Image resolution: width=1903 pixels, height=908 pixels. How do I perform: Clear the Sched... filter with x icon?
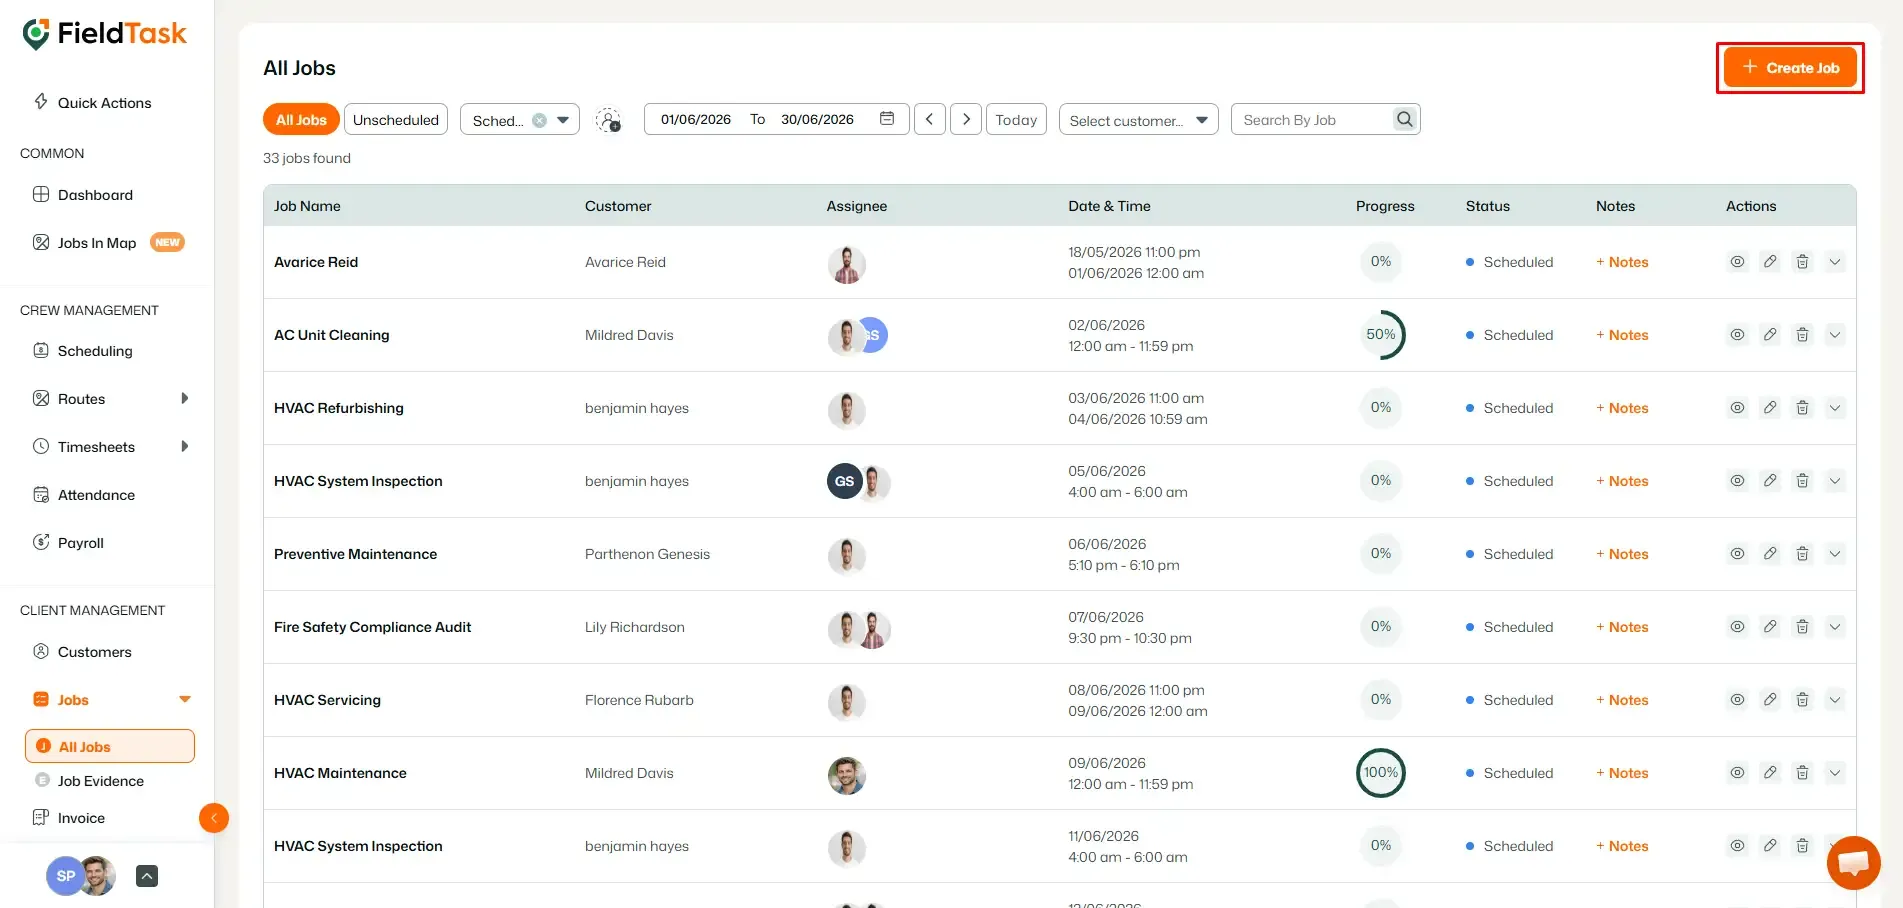point(539,120)
